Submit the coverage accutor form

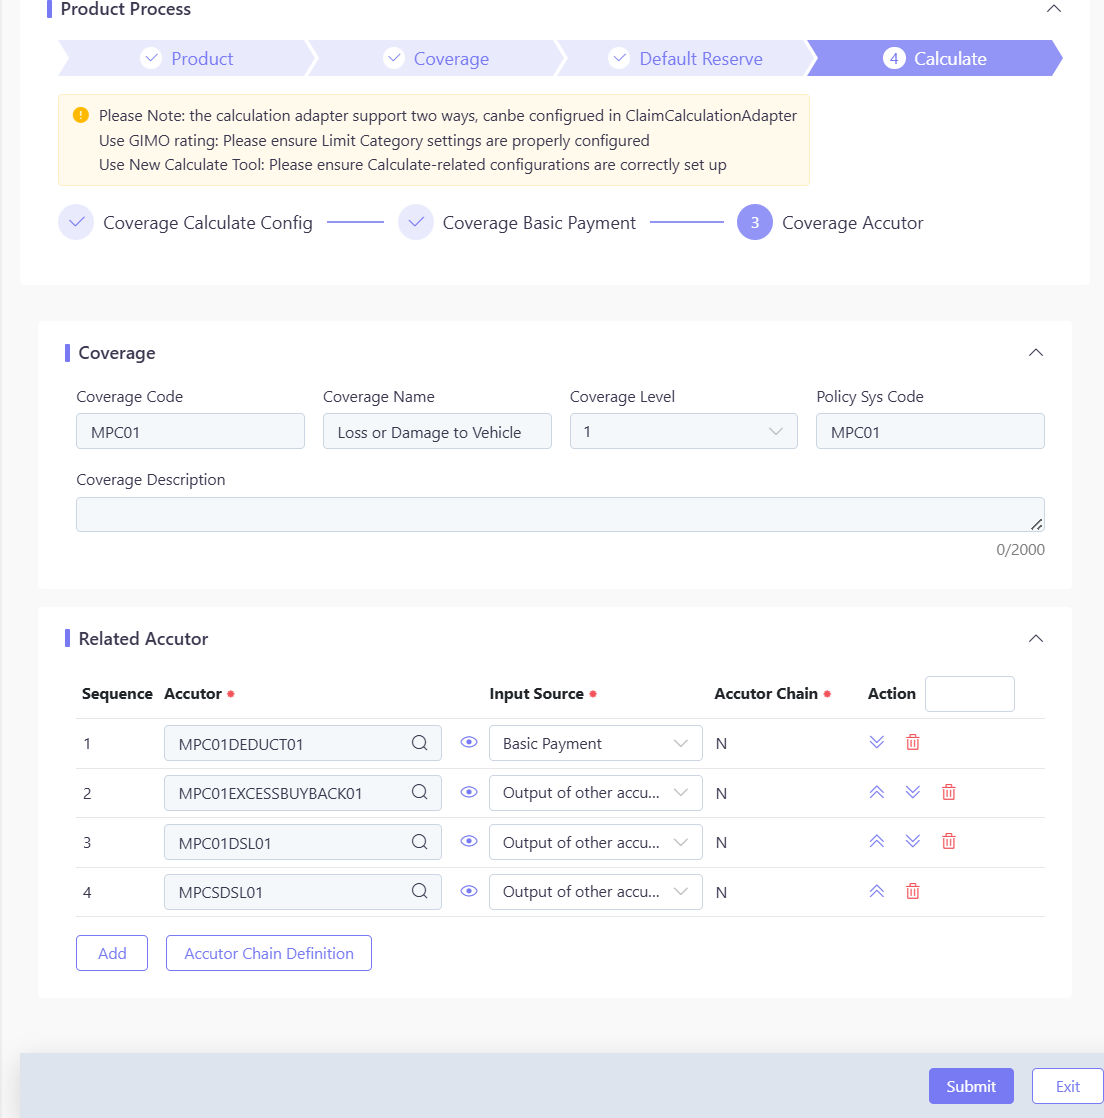(971, 1086)
